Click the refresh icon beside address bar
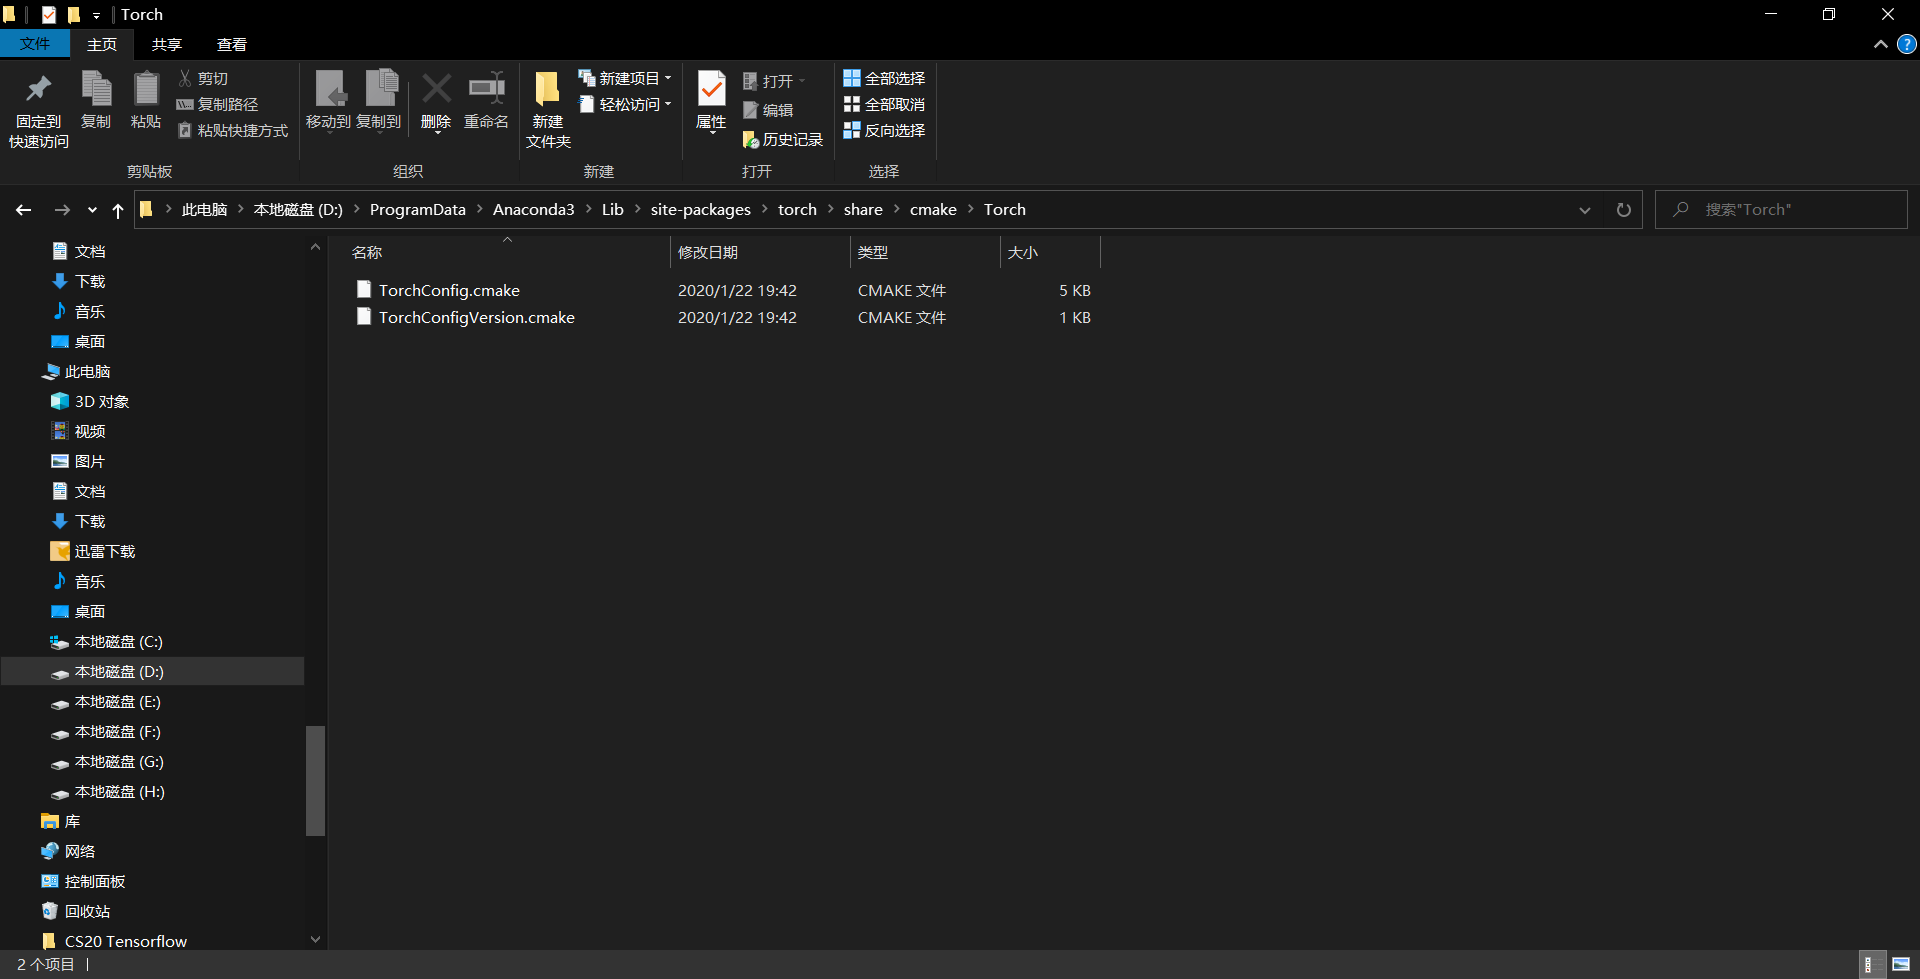Screen dimensions: 1920x979 pyautogui.click(x=1623, y=210)
